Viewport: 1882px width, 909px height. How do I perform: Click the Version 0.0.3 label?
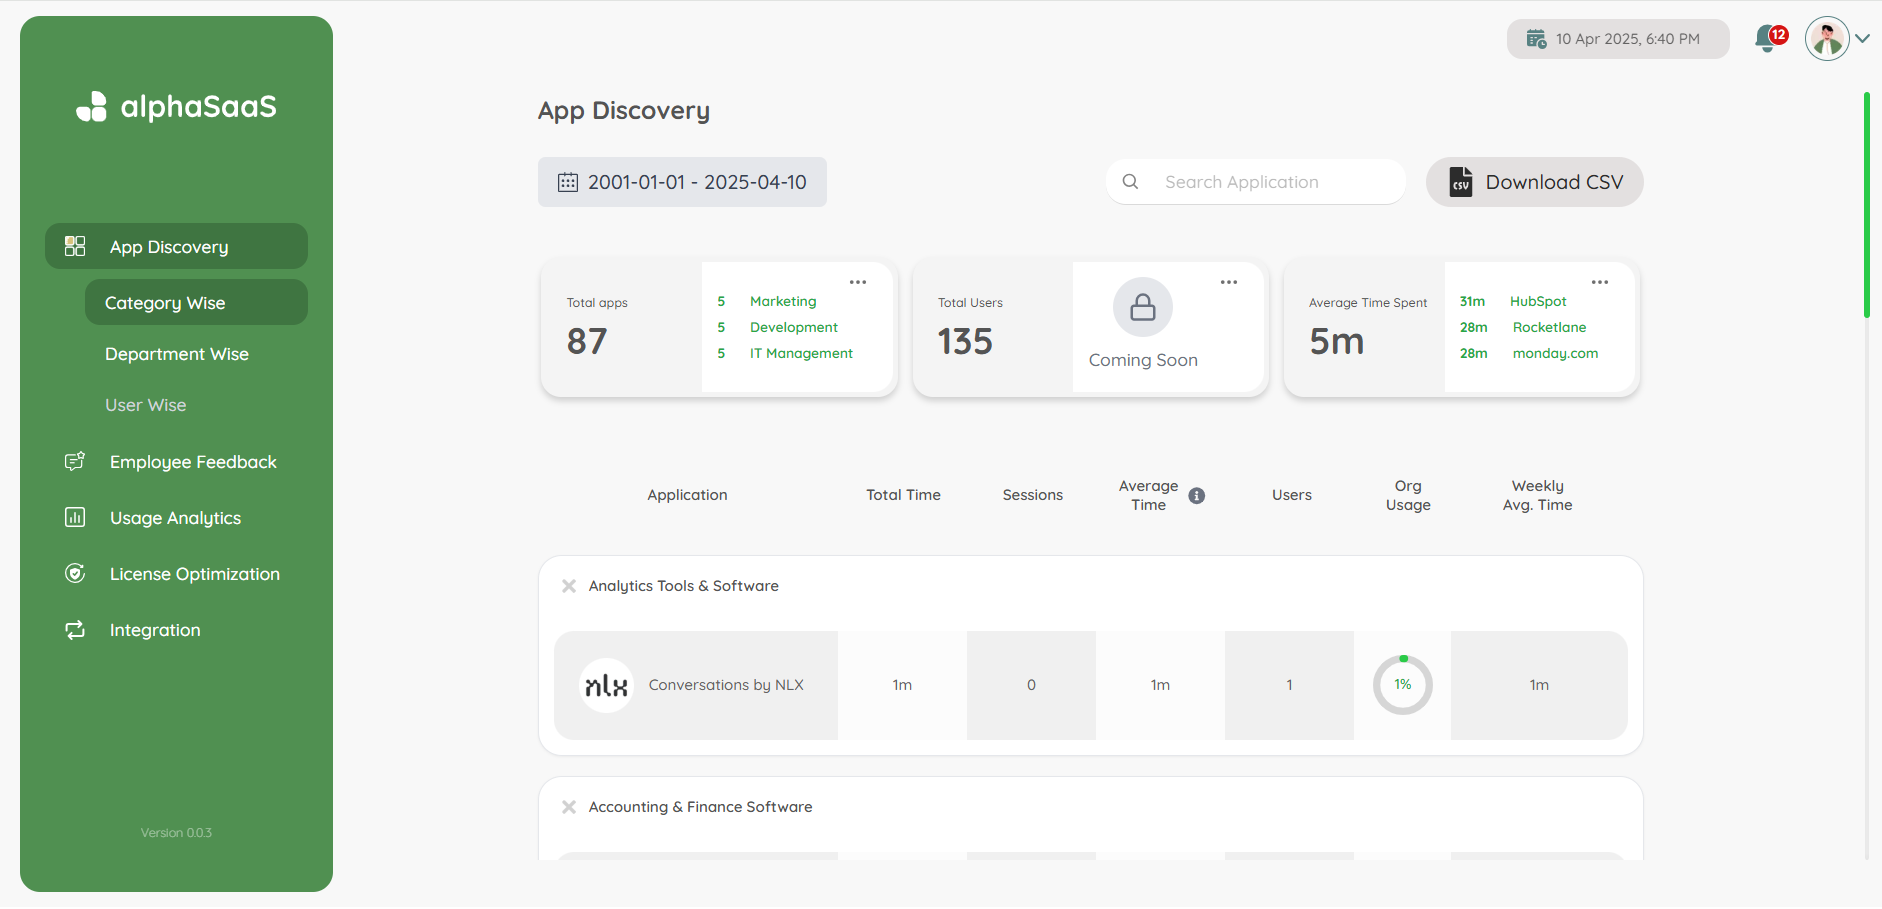coord(176,833)
